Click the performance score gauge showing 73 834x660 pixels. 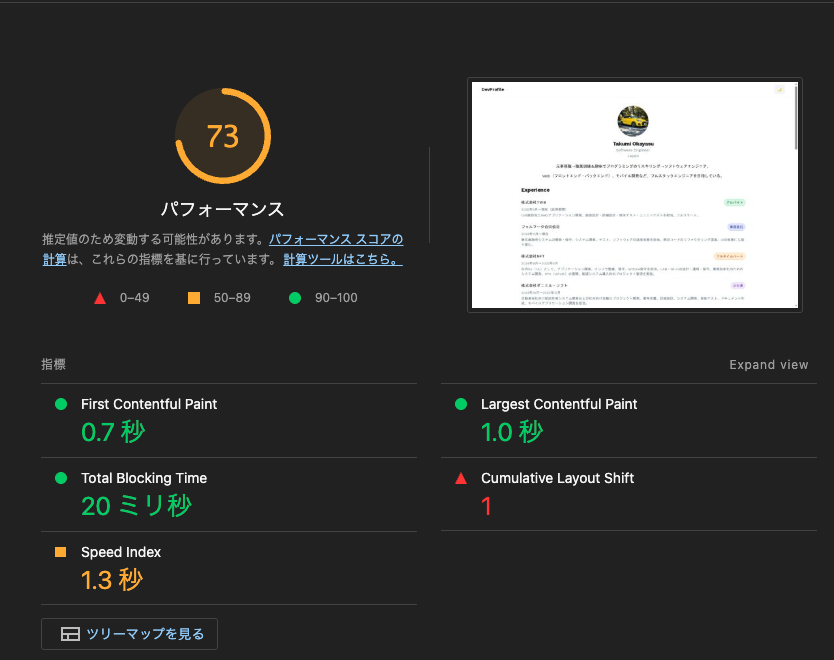pyautogui.click(x=222, y=136)
